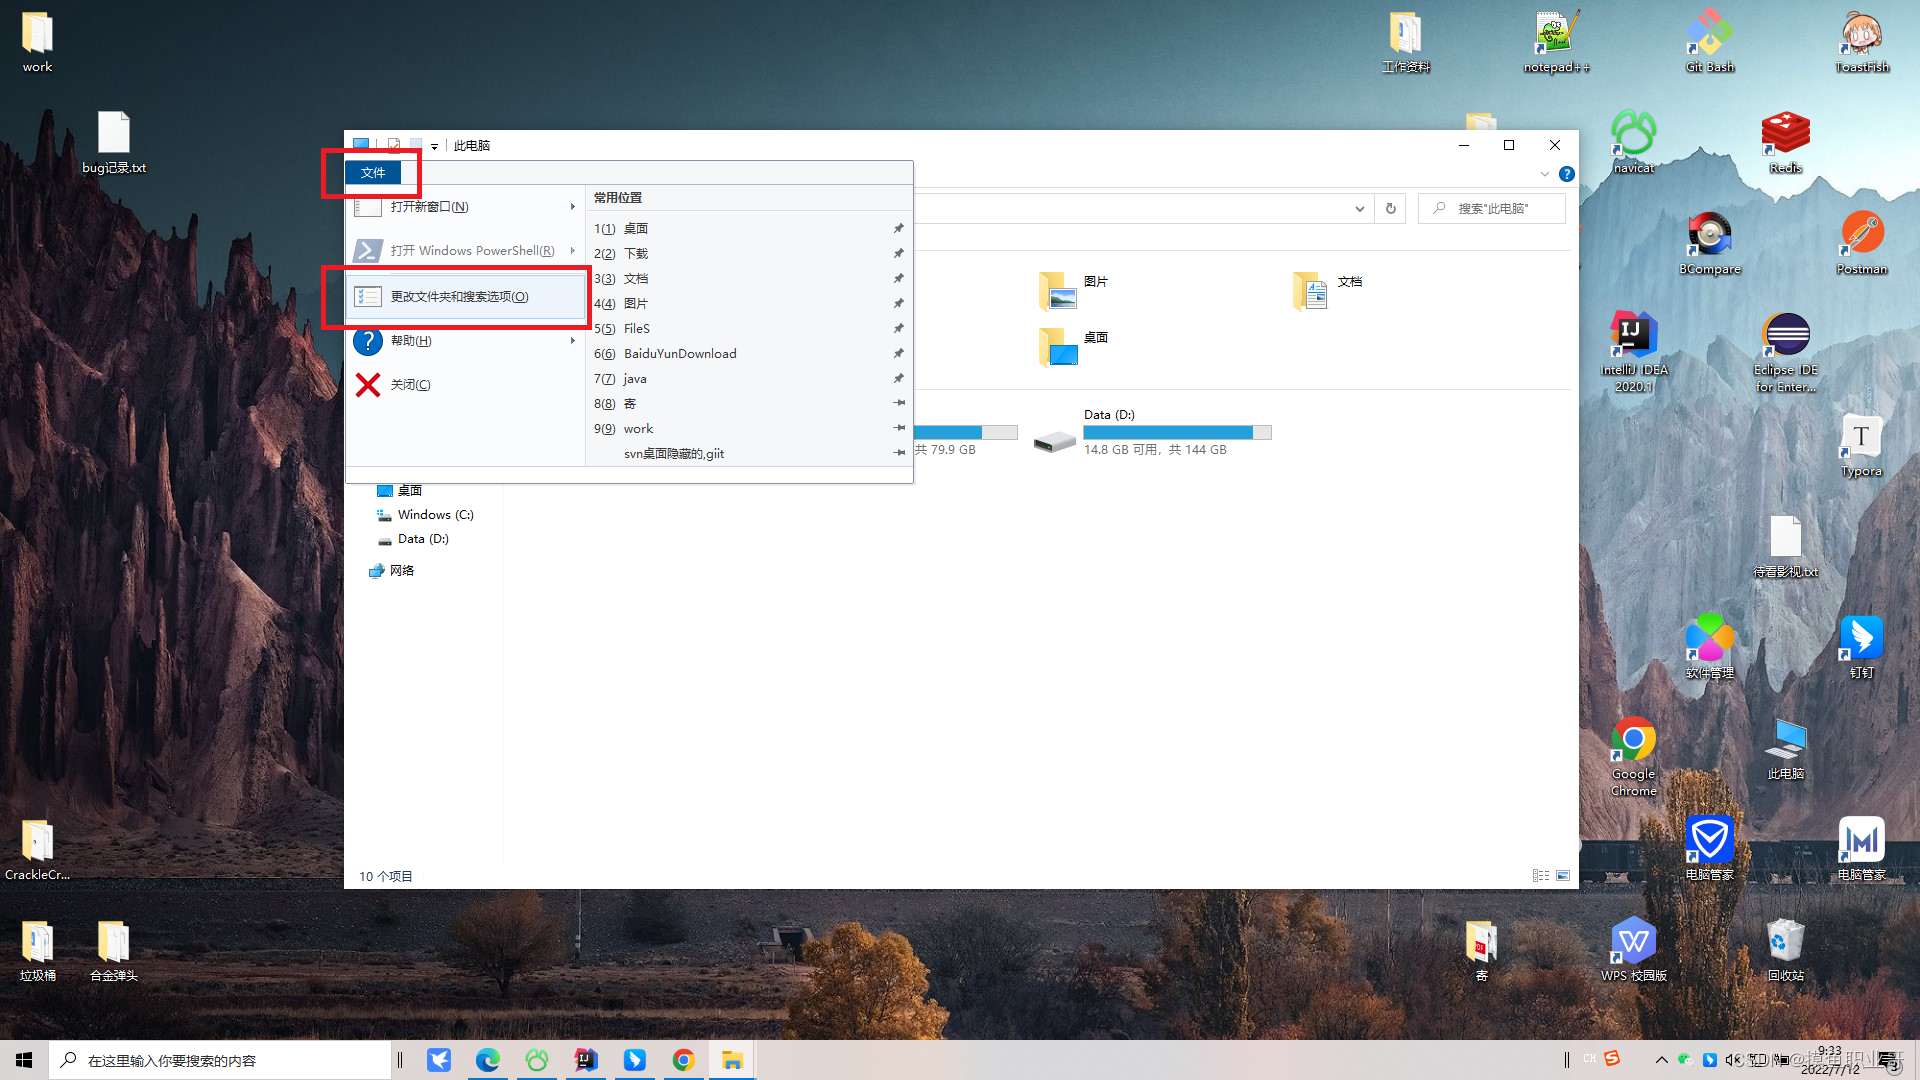Viewport: 1920px width, 1080px height.
Task: Switch to details view layout icon
Action: click(1540, 876)
